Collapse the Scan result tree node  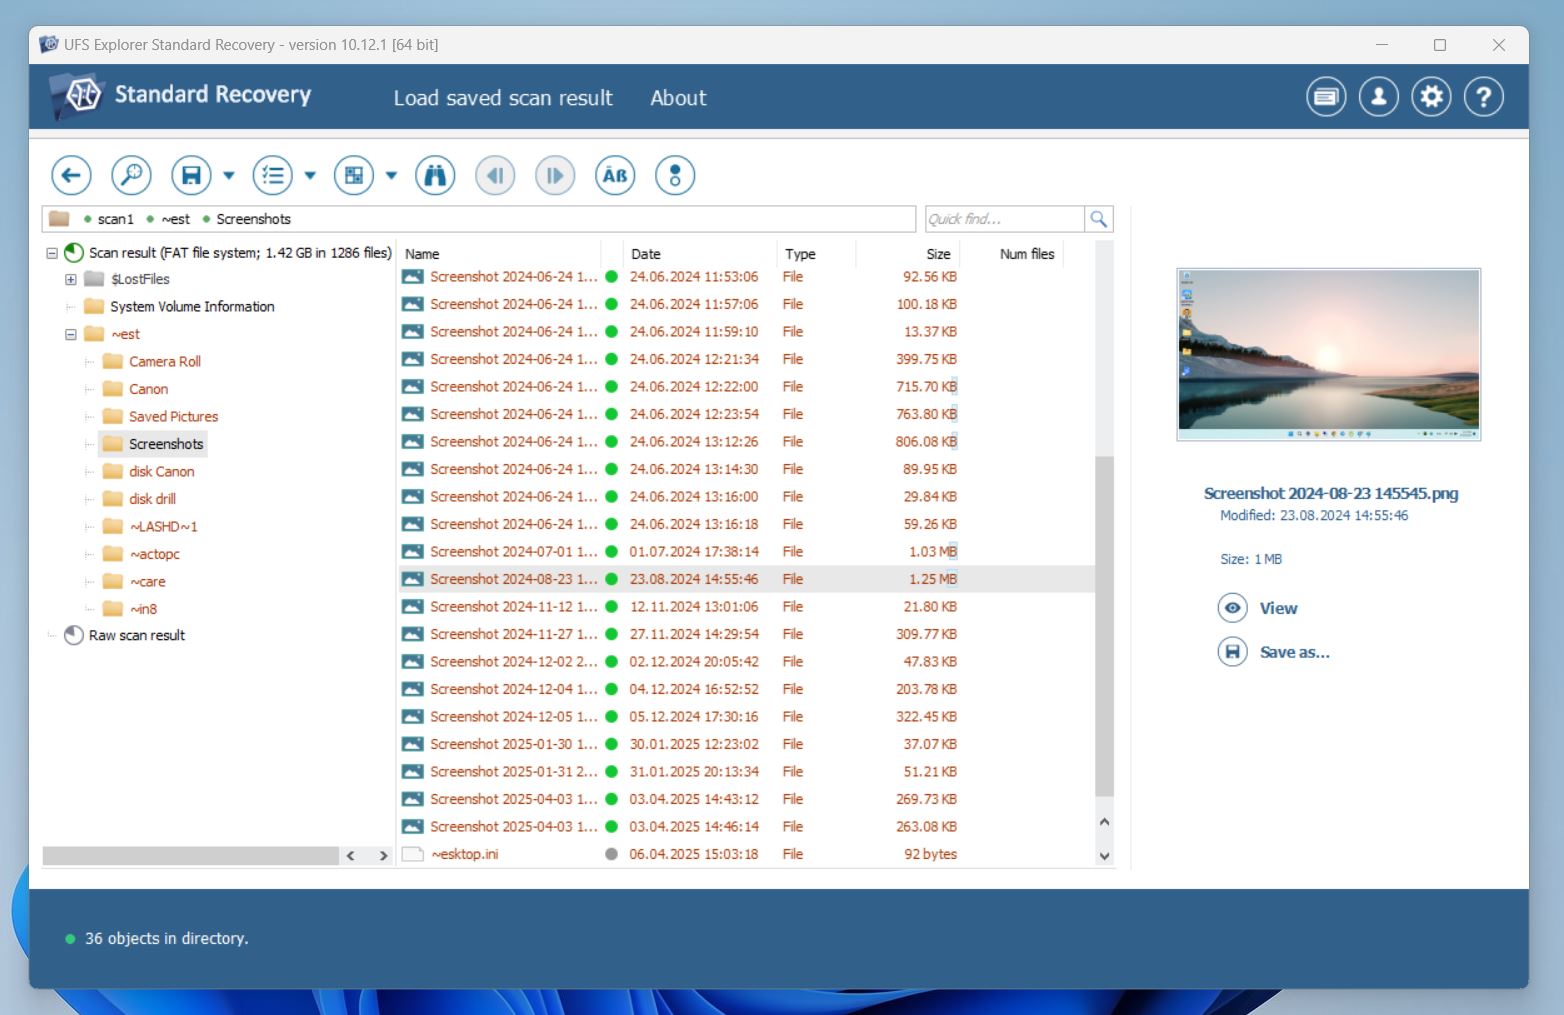pos(52,253)
